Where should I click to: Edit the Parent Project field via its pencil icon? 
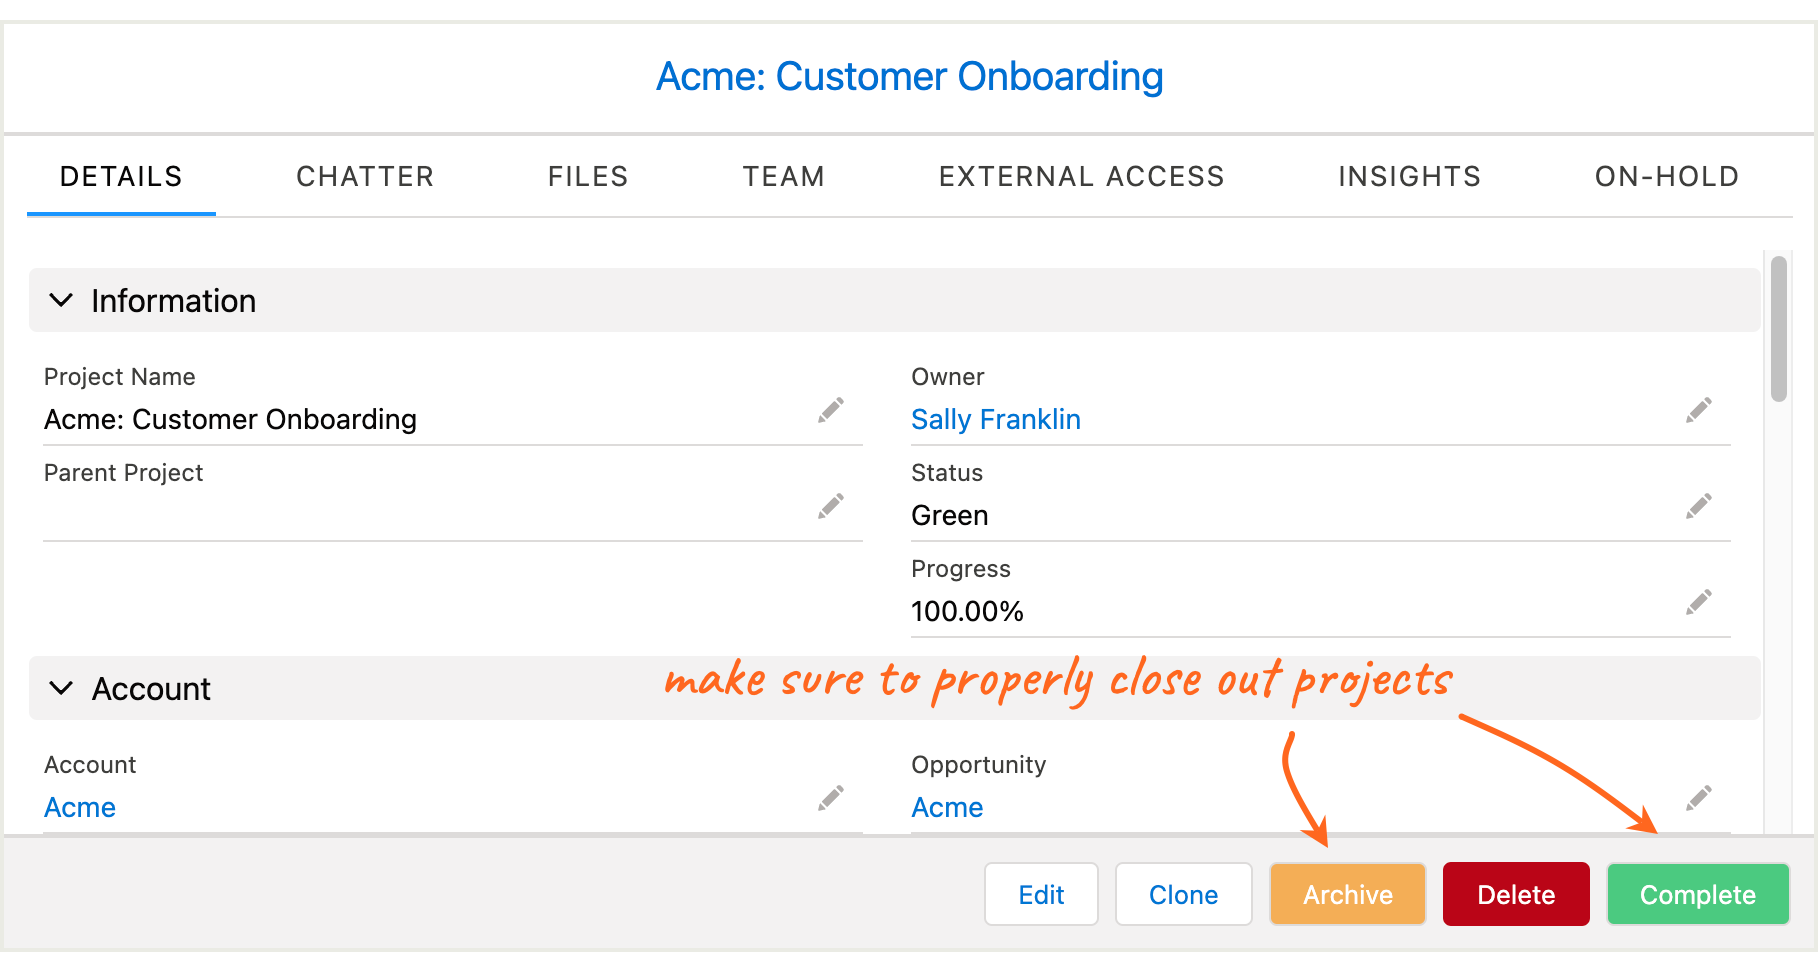coord(831,505)
